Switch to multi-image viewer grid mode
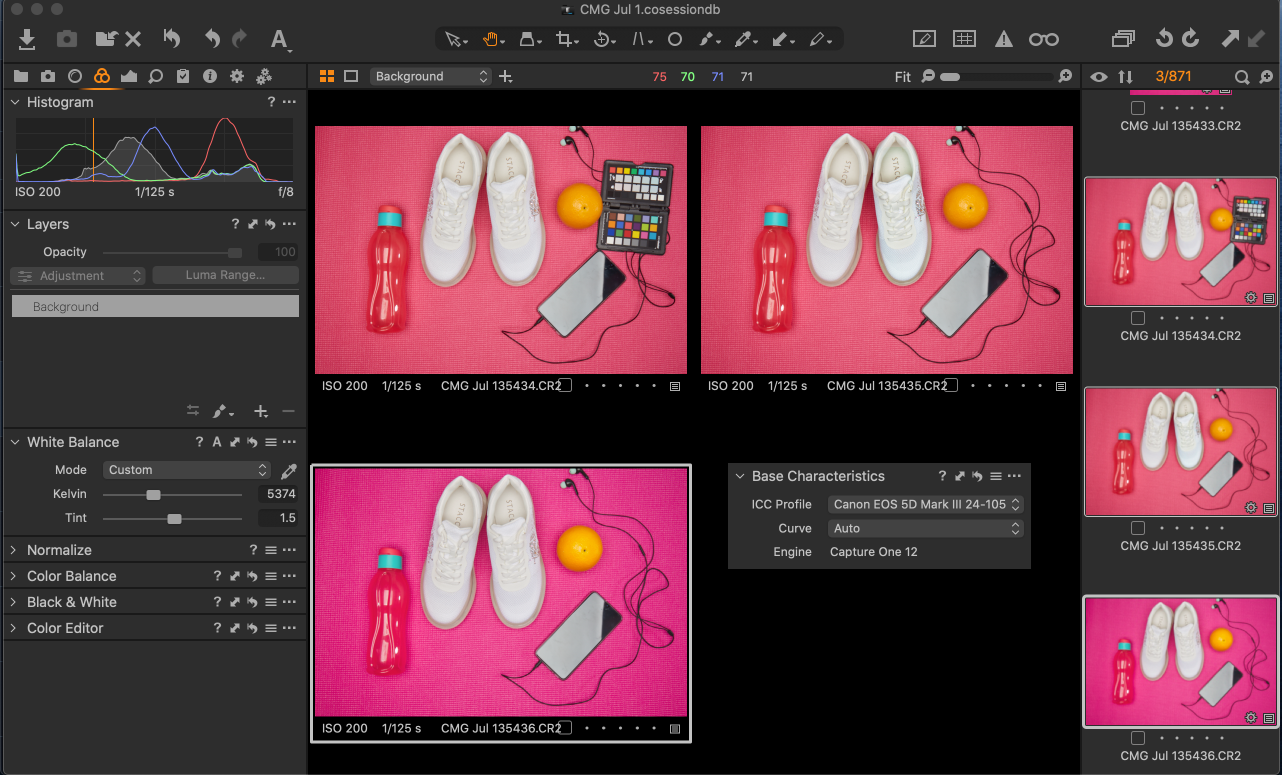 click(327, 76)
